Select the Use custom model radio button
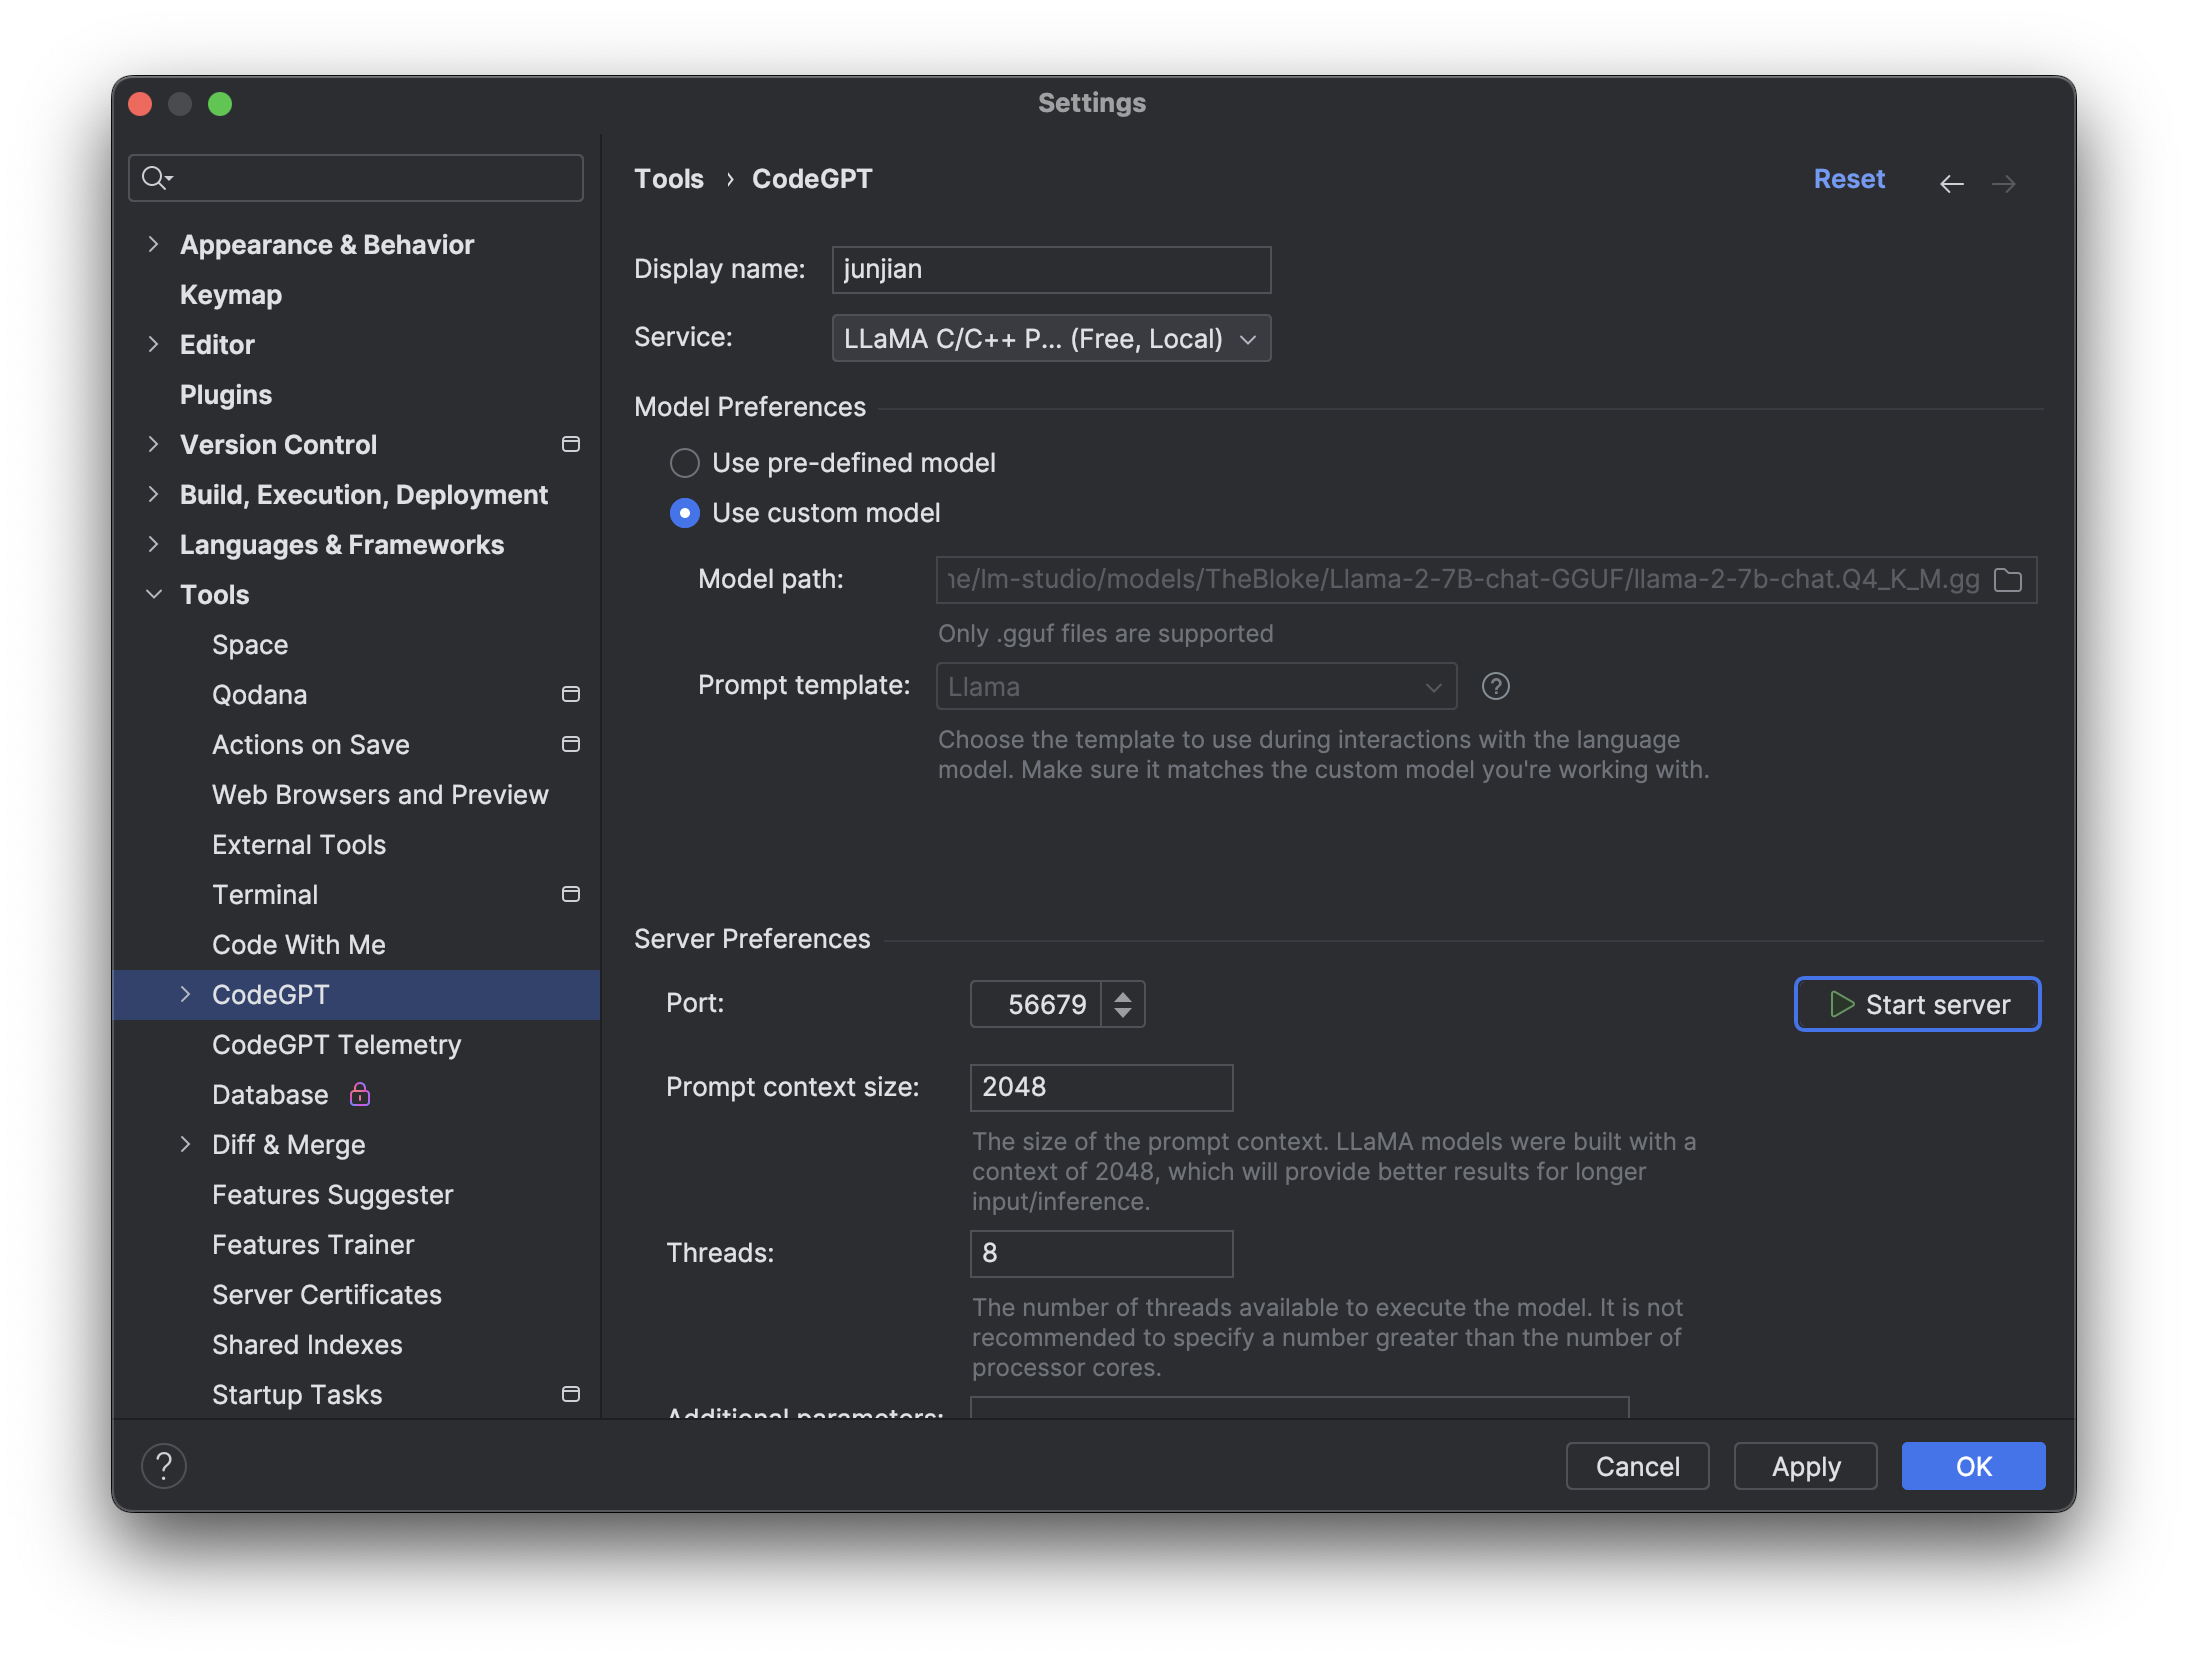 [x=685, y=513]
